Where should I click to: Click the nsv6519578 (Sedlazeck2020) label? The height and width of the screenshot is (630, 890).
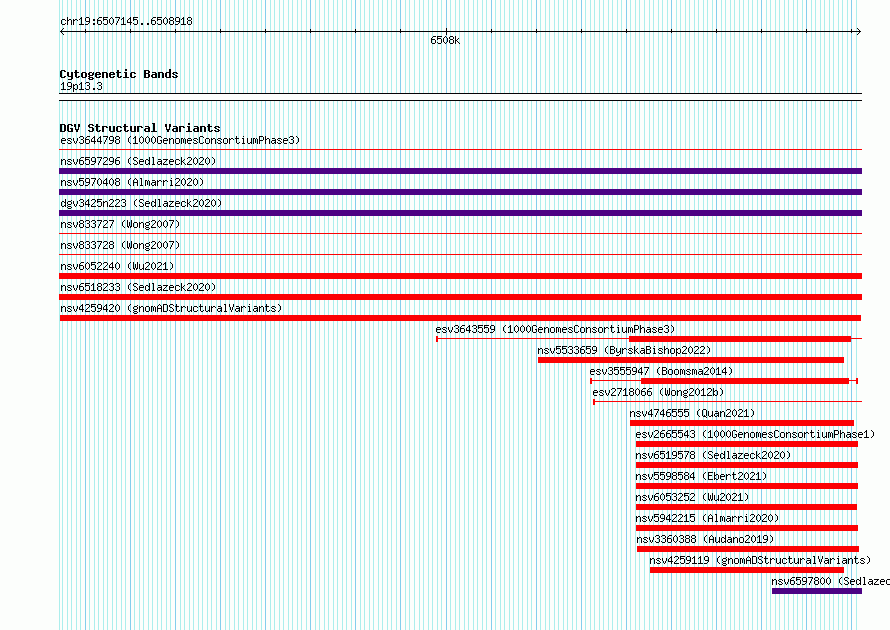(x=713, y=455)
